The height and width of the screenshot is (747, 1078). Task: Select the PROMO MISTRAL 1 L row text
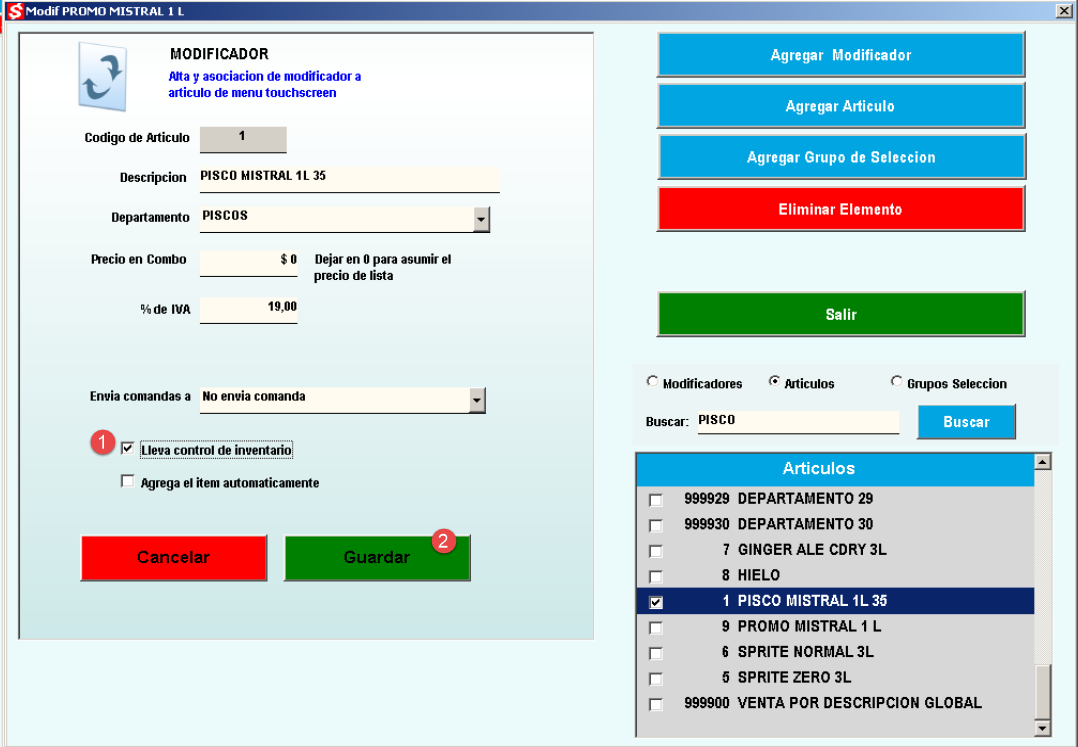point(809,626)
